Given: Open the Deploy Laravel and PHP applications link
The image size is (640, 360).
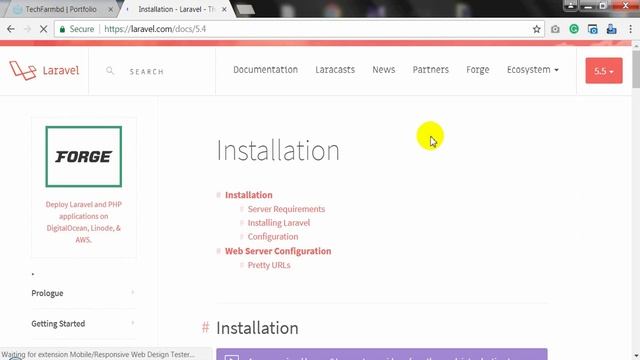Looking at the screenshot, I should coord(84,222).
